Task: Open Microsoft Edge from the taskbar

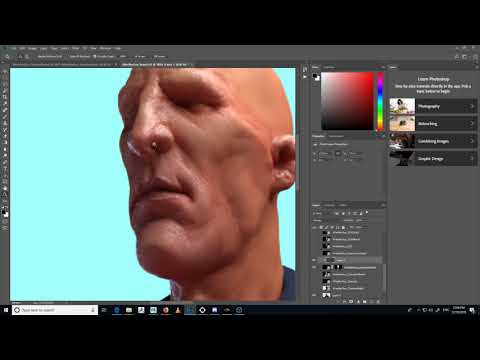Action: click(x=117, y=310)
